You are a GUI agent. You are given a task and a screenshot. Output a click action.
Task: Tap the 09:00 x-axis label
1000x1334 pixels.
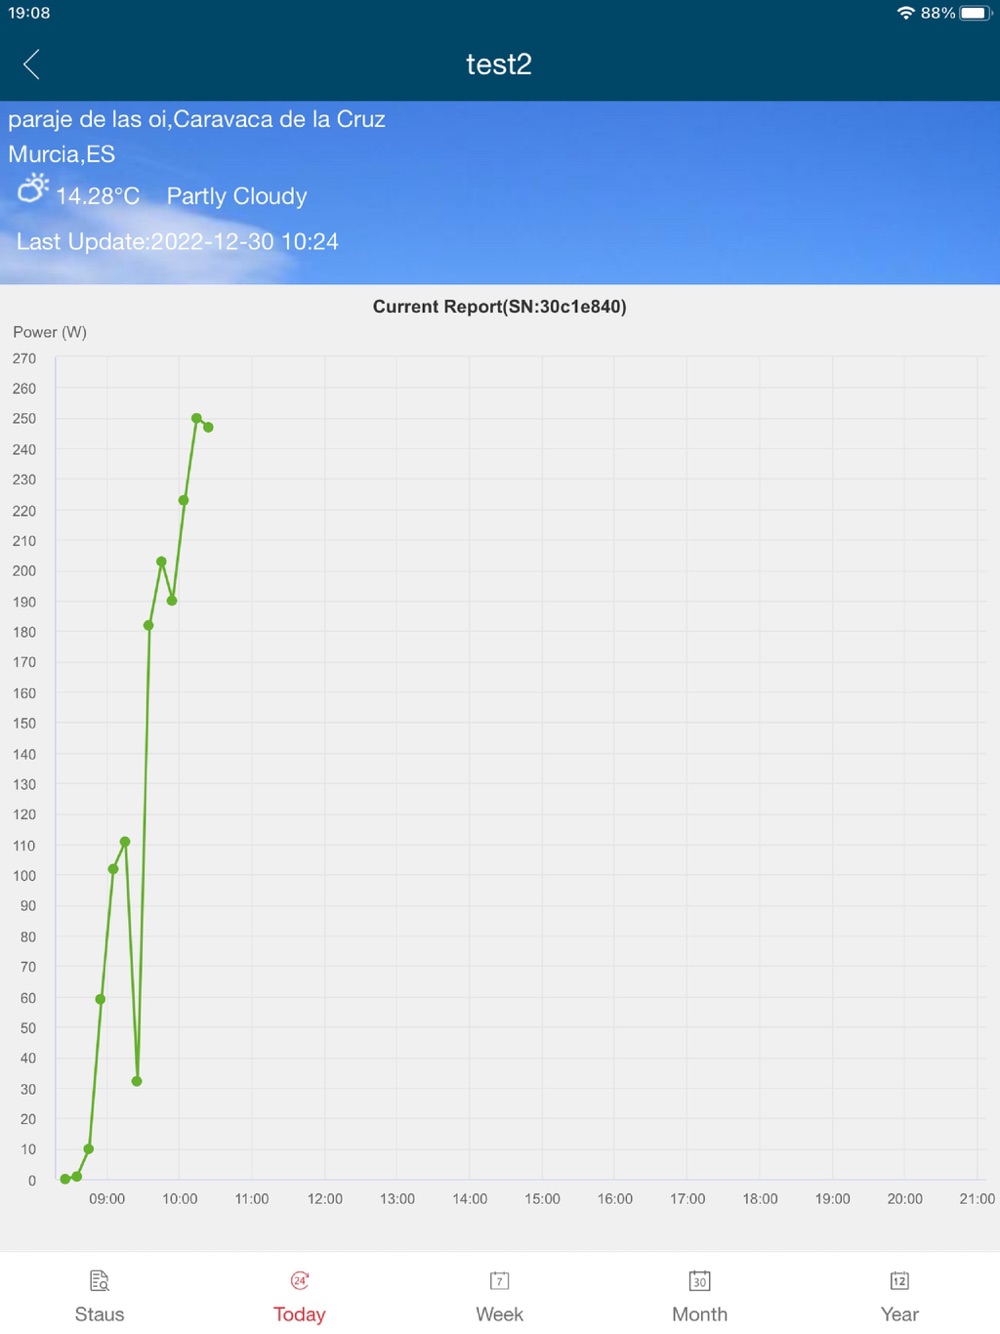tap(107, 1199)
